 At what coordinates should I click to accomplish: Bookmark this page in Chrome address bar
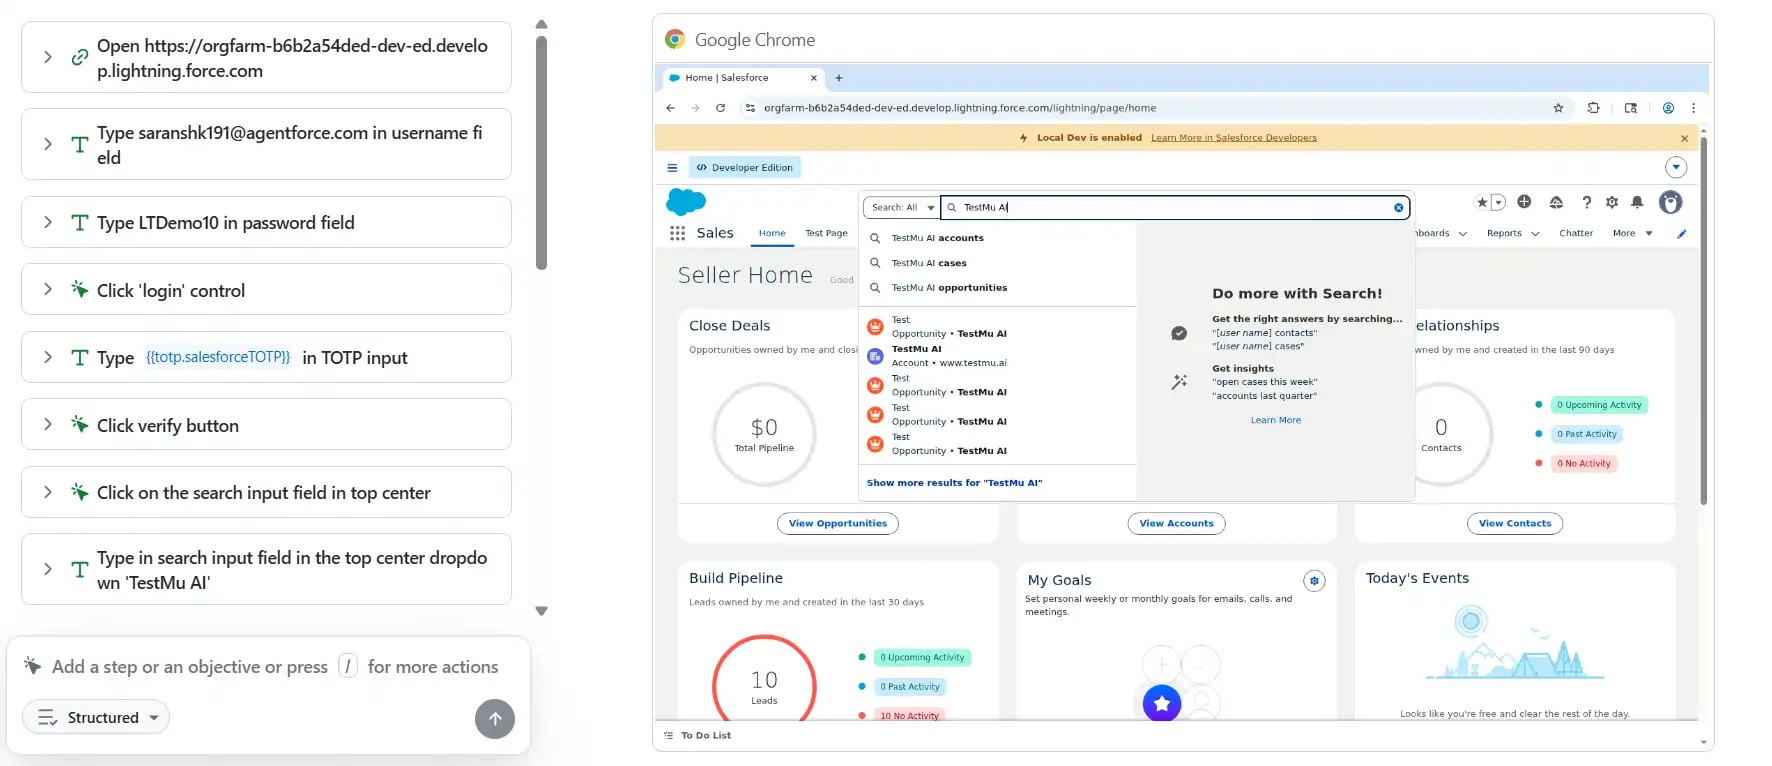[x=1558, y=108]
